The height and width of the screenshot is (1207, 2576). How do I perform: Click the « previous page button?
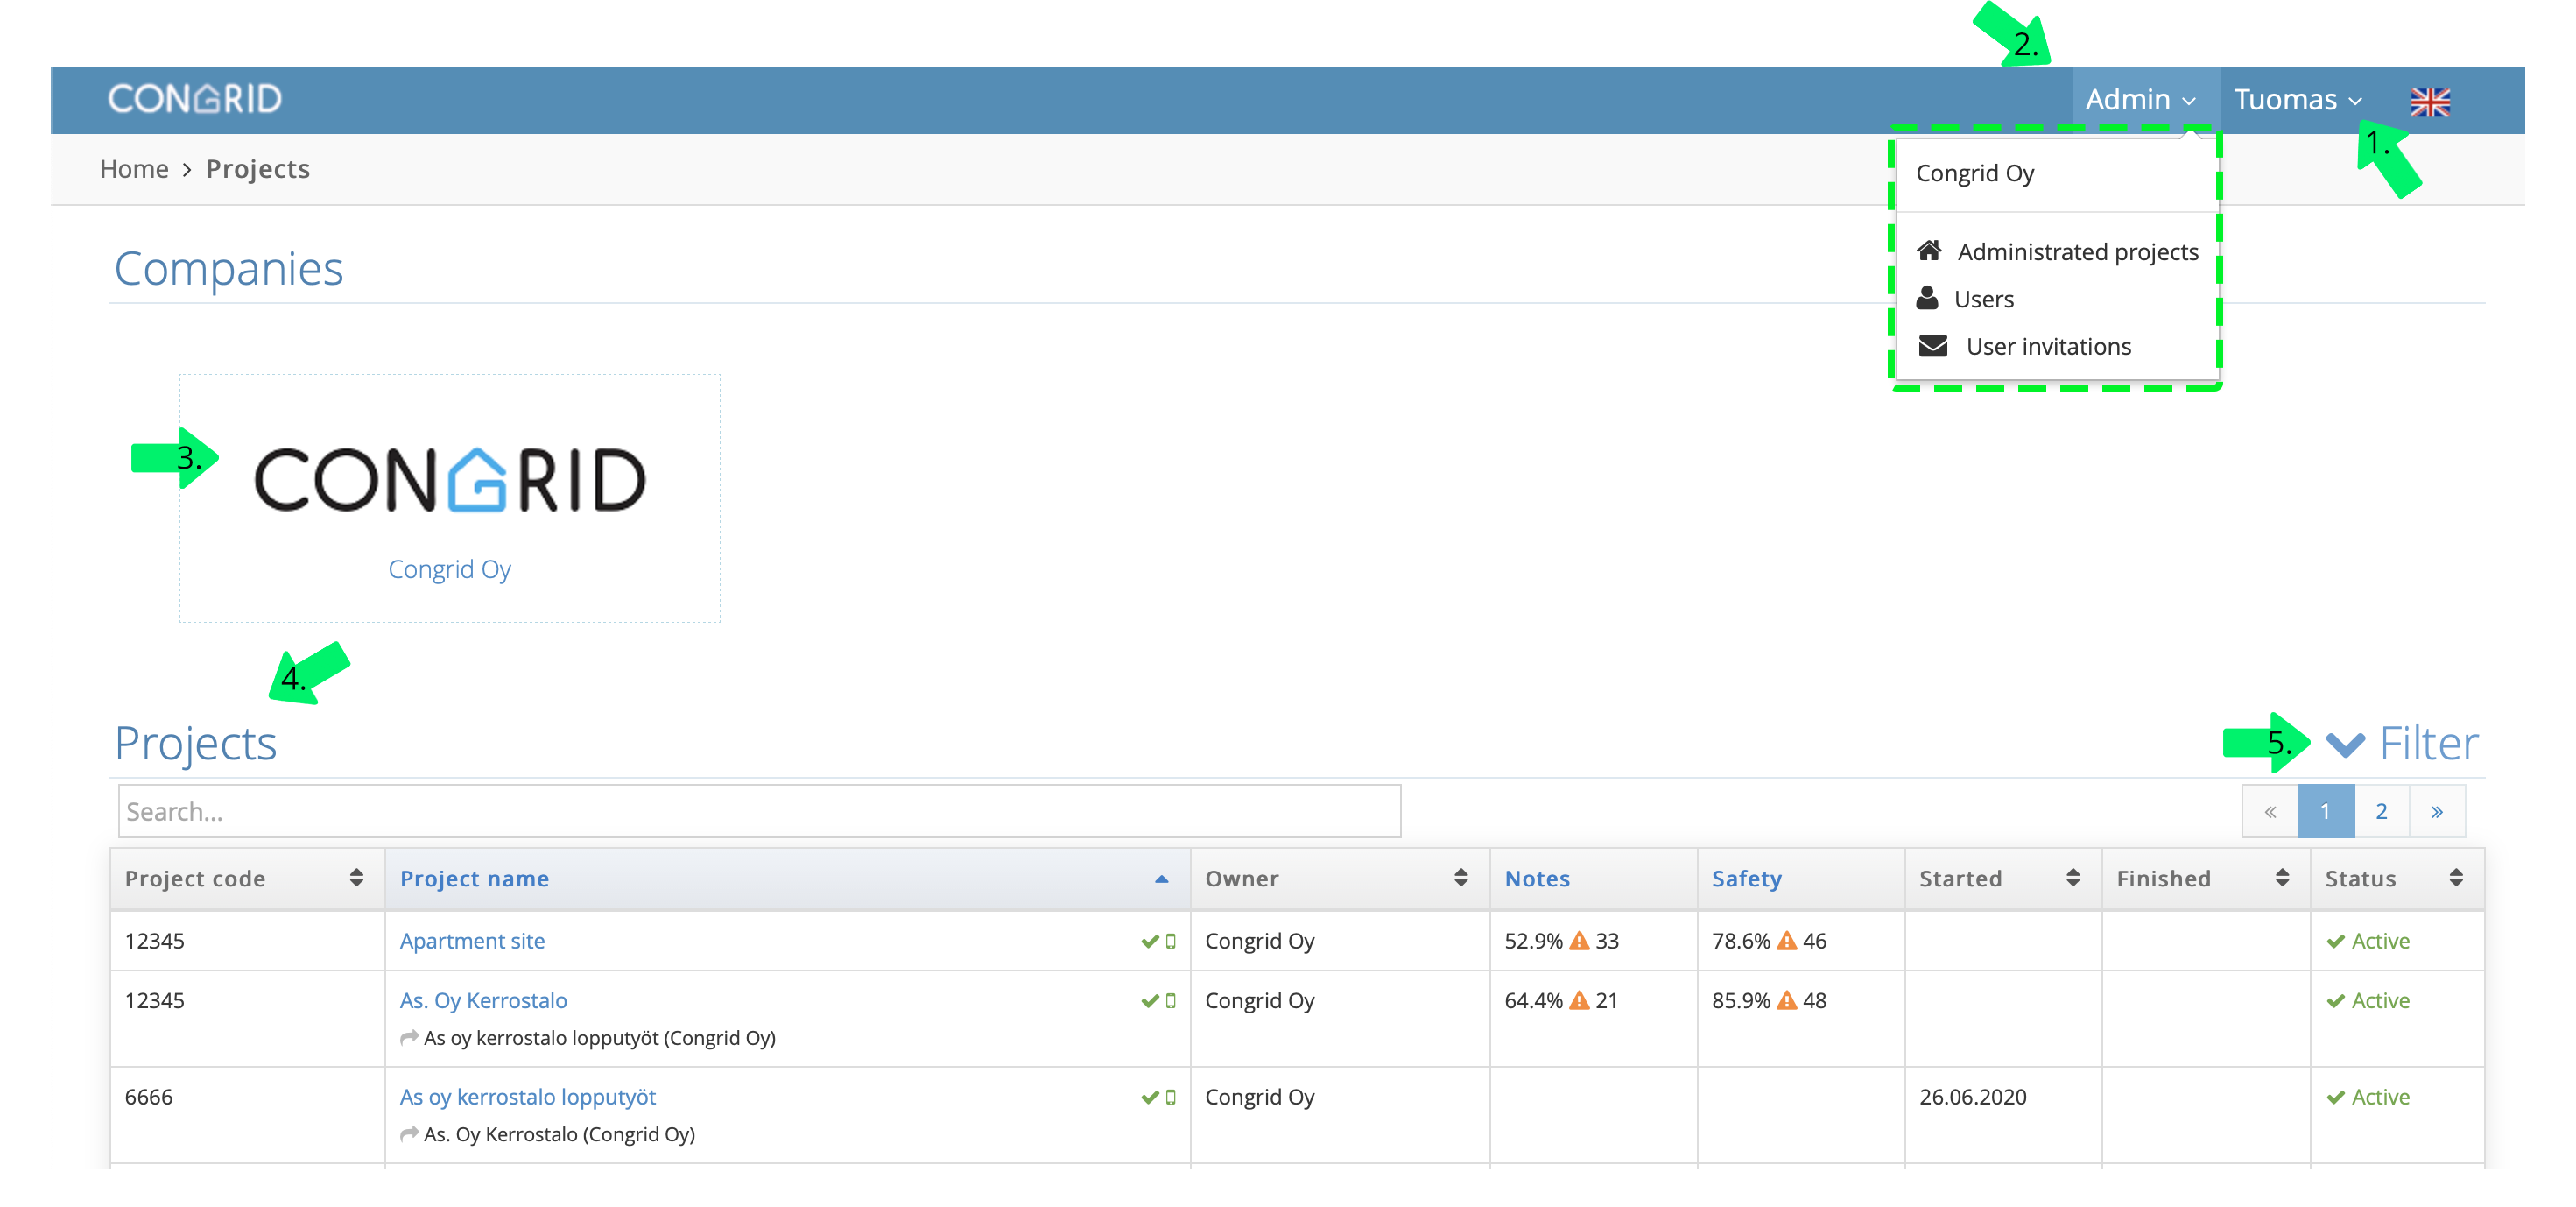tap(2270, 811)
